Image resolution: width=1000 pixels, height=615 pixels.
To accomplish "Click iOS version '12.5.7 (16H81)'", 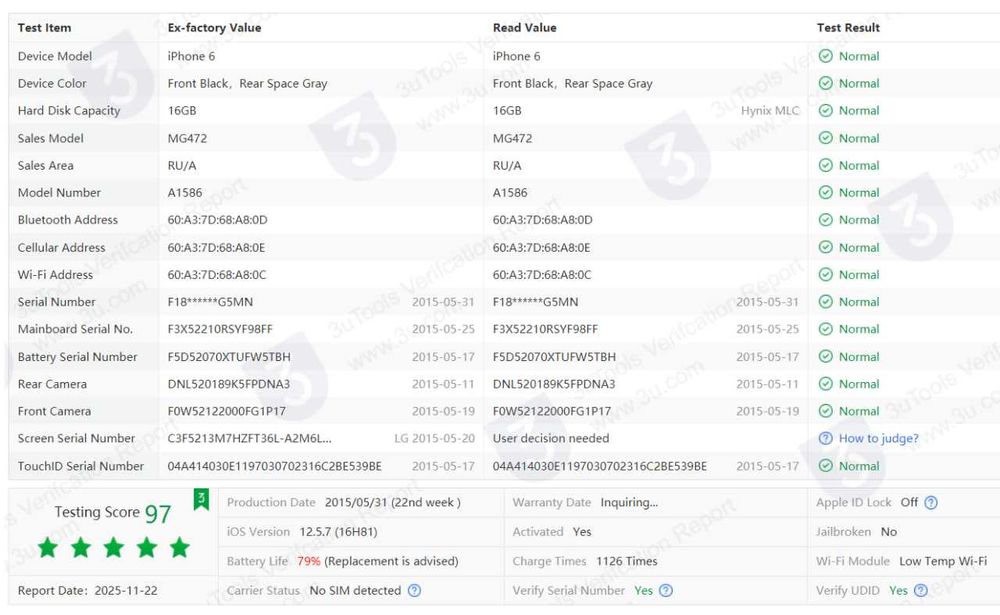I will click(x=338, y=532).
